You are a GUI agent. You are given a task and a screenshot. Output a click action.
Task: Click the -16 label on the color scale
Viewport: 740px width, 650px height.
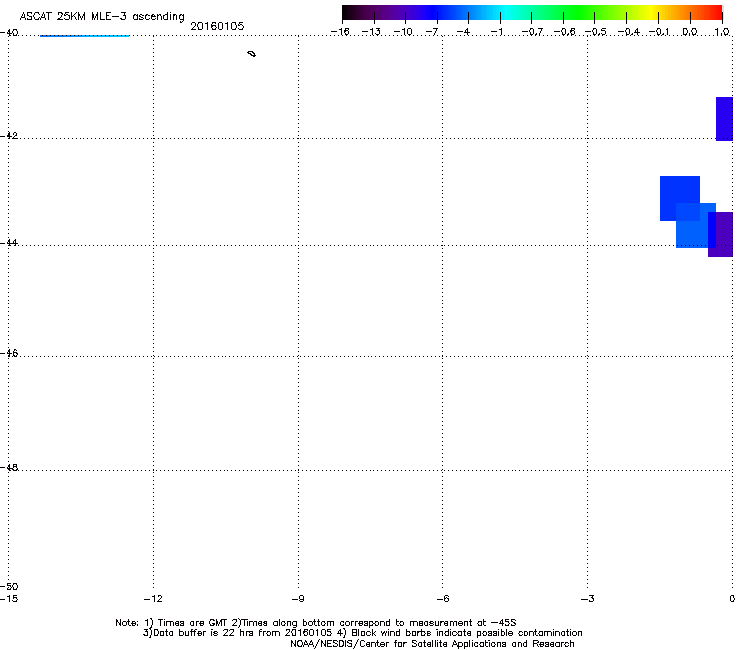340,32
